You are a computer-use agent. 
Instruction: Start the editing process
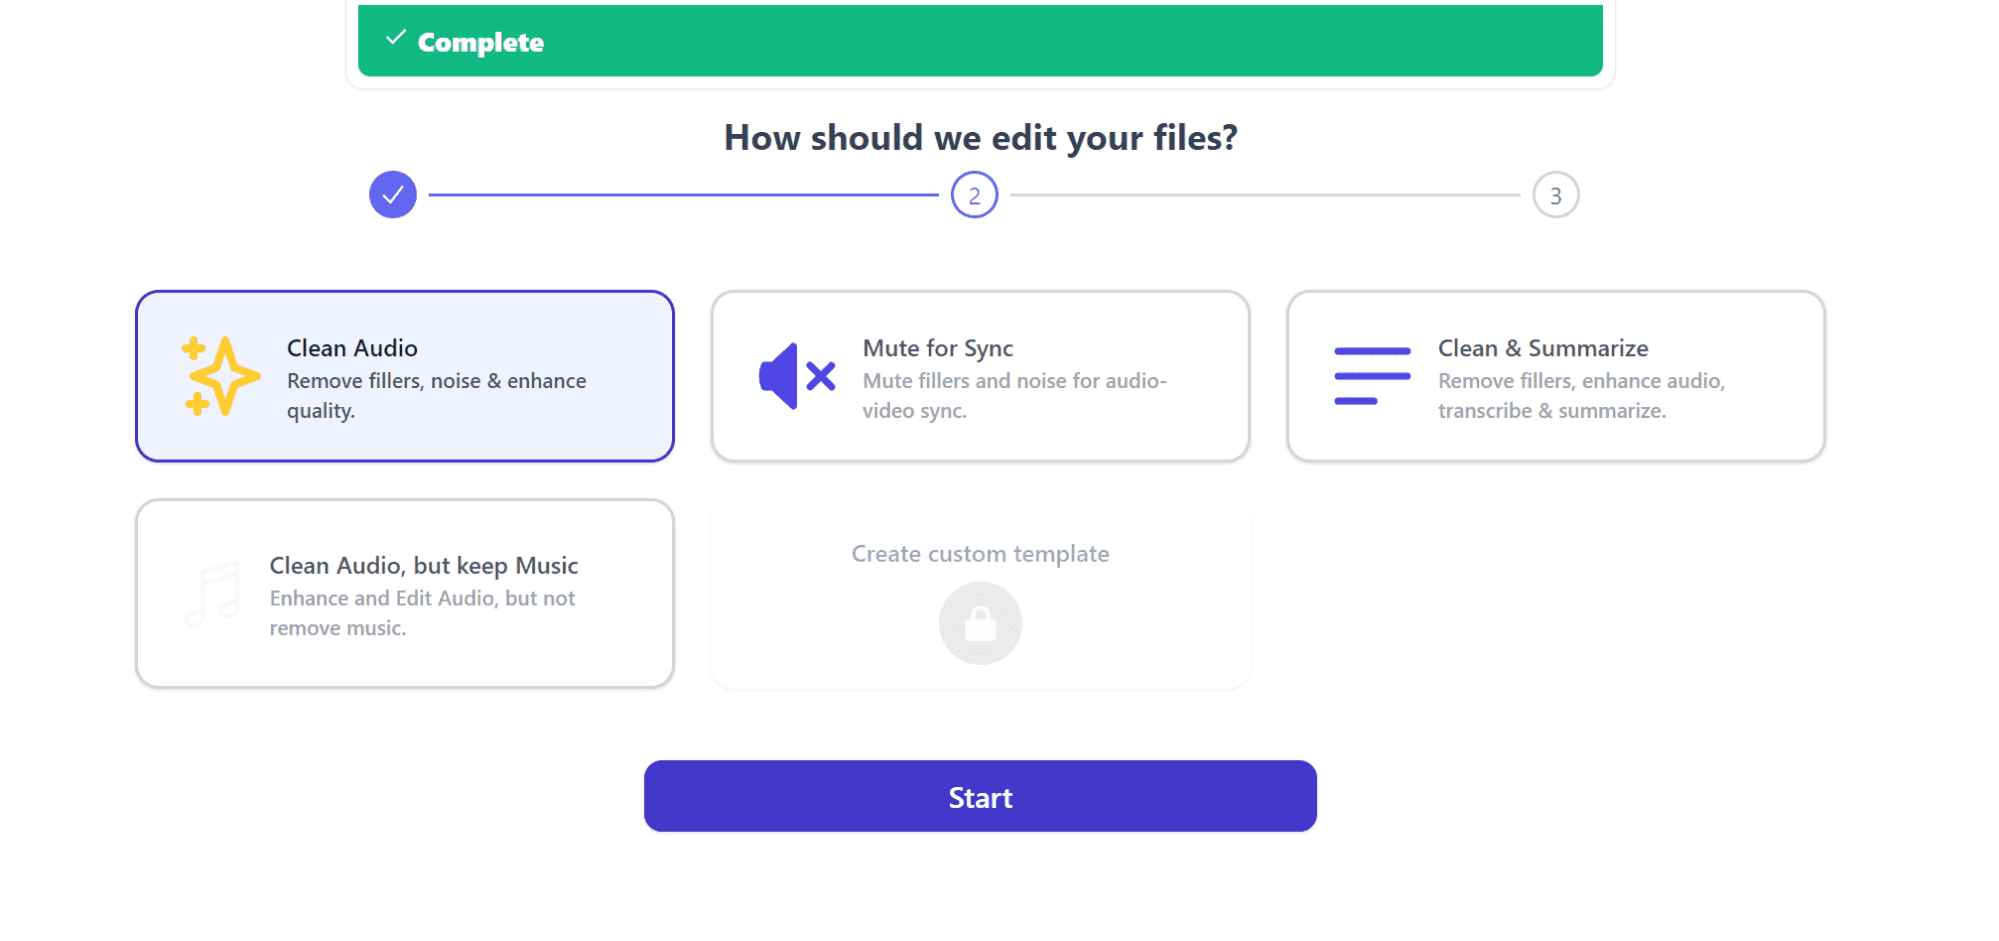tap(980, 796)
